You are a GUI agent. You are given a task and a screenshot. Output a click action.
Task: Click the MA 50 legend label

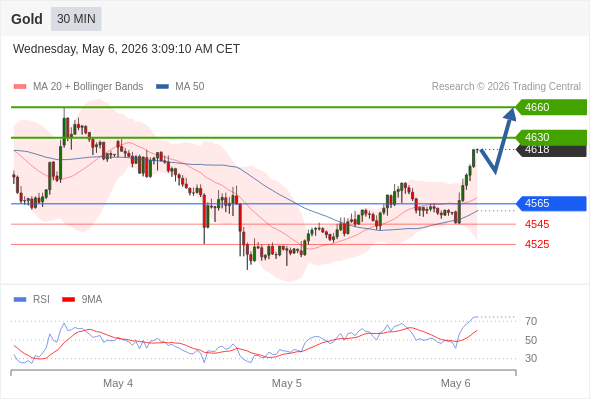190,87
